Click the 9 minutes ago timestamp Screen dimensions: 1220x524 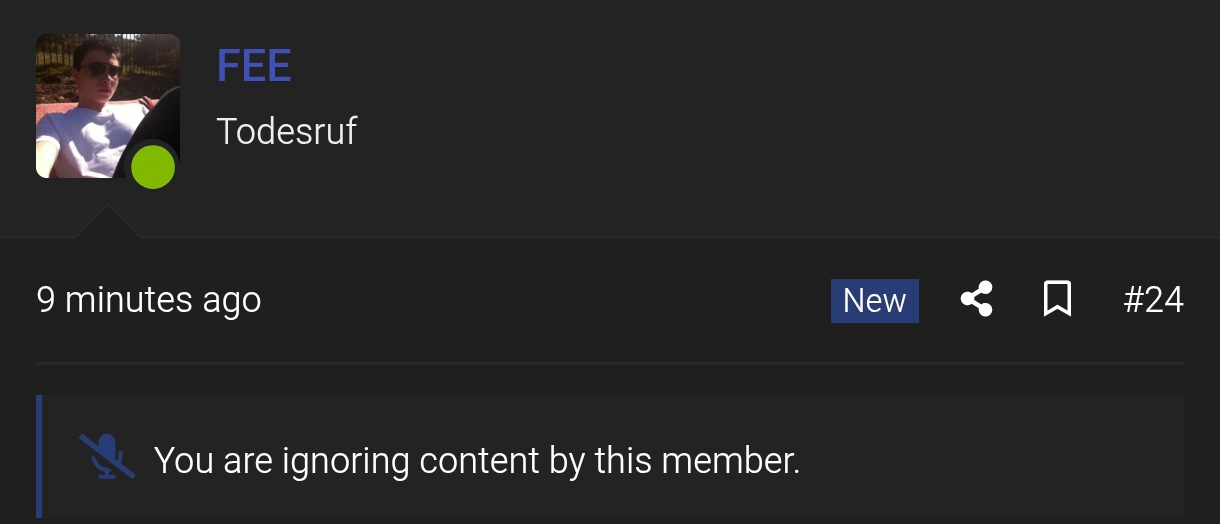(149, 300)
